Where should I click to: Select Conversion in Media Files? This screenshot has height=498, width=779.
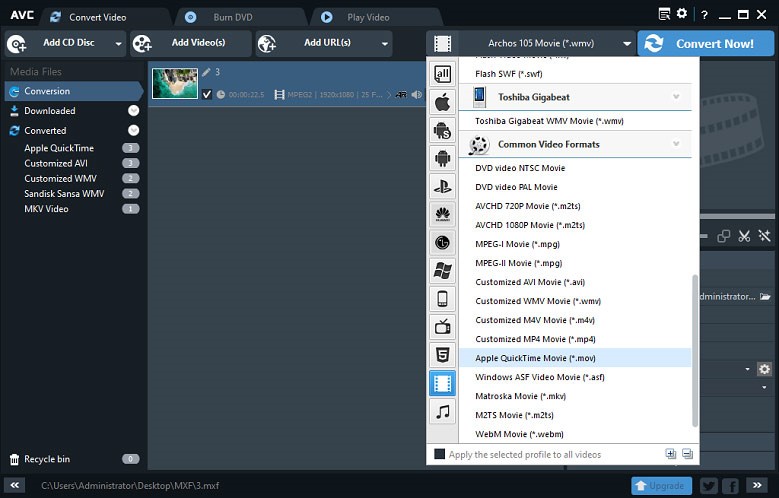coord(74,91)
